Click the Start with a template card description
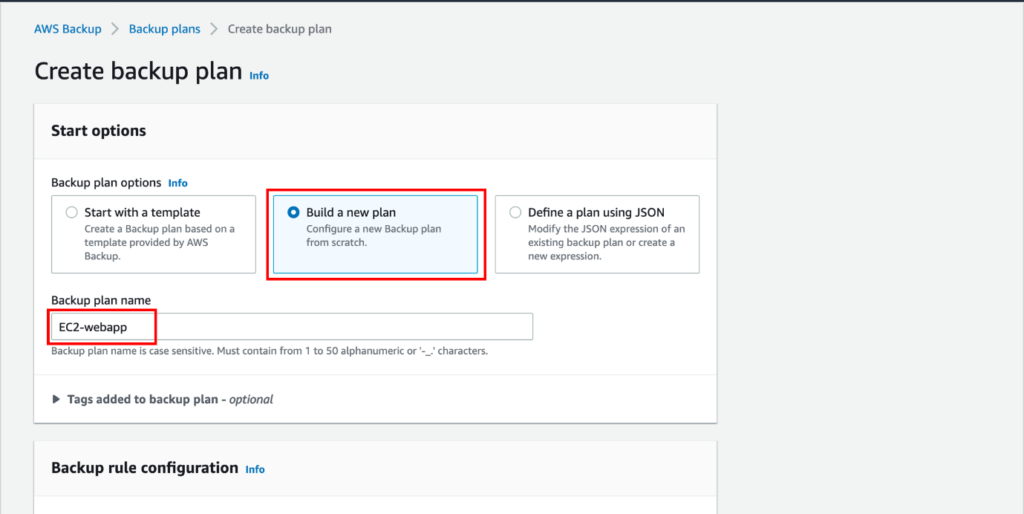 [159, 243]
